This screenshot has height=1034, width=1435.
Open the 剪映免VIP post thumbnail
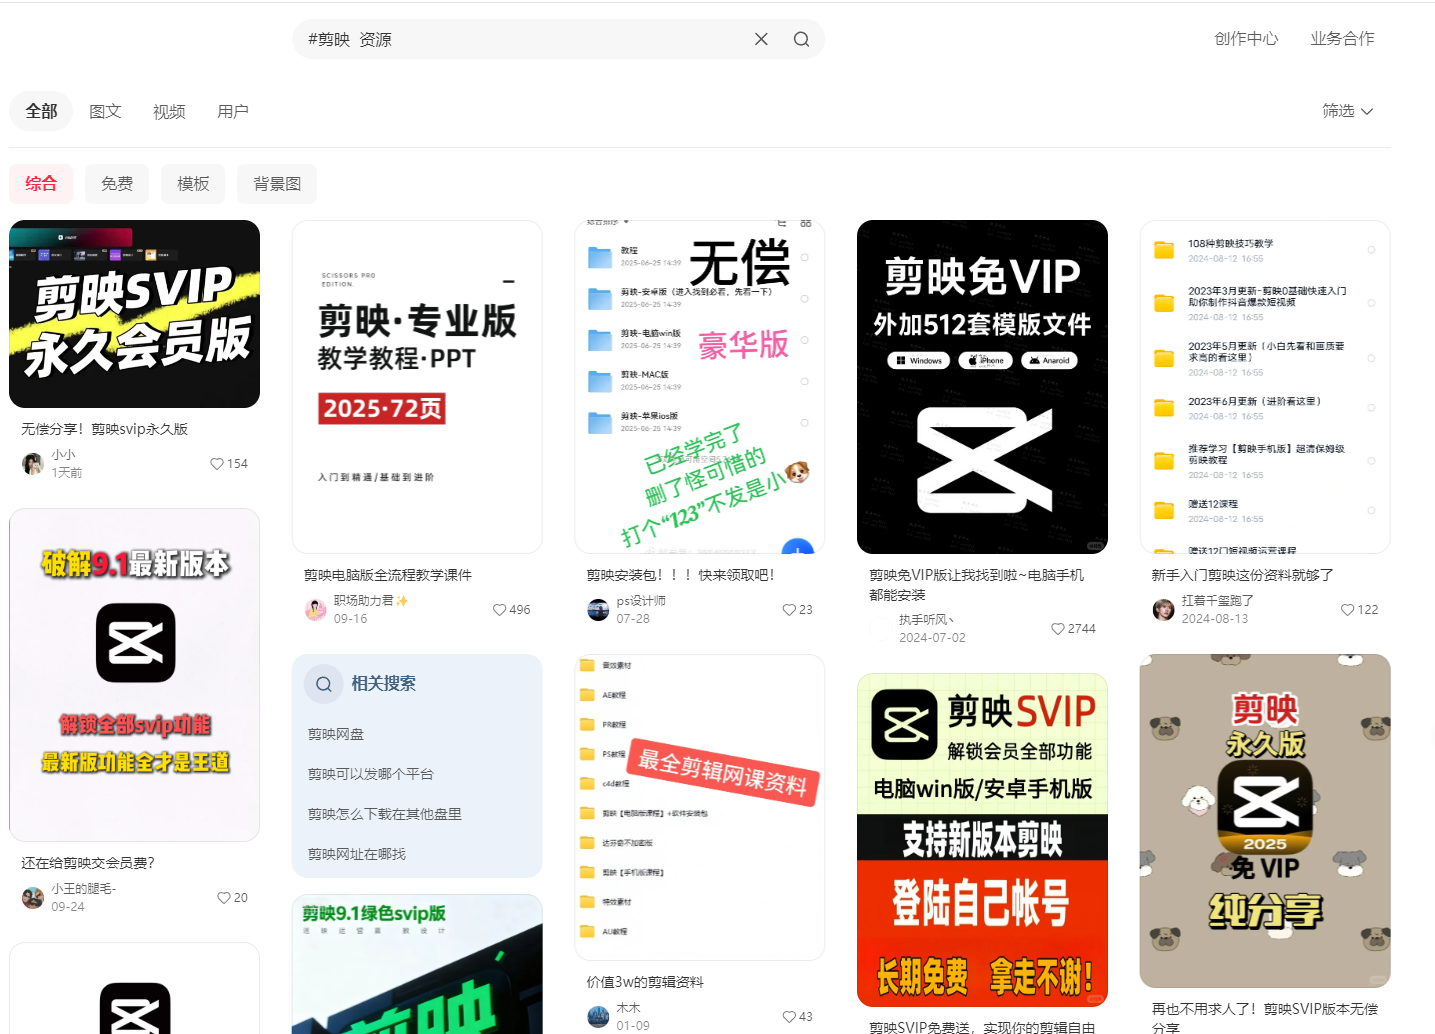click(x=982, y=386)
